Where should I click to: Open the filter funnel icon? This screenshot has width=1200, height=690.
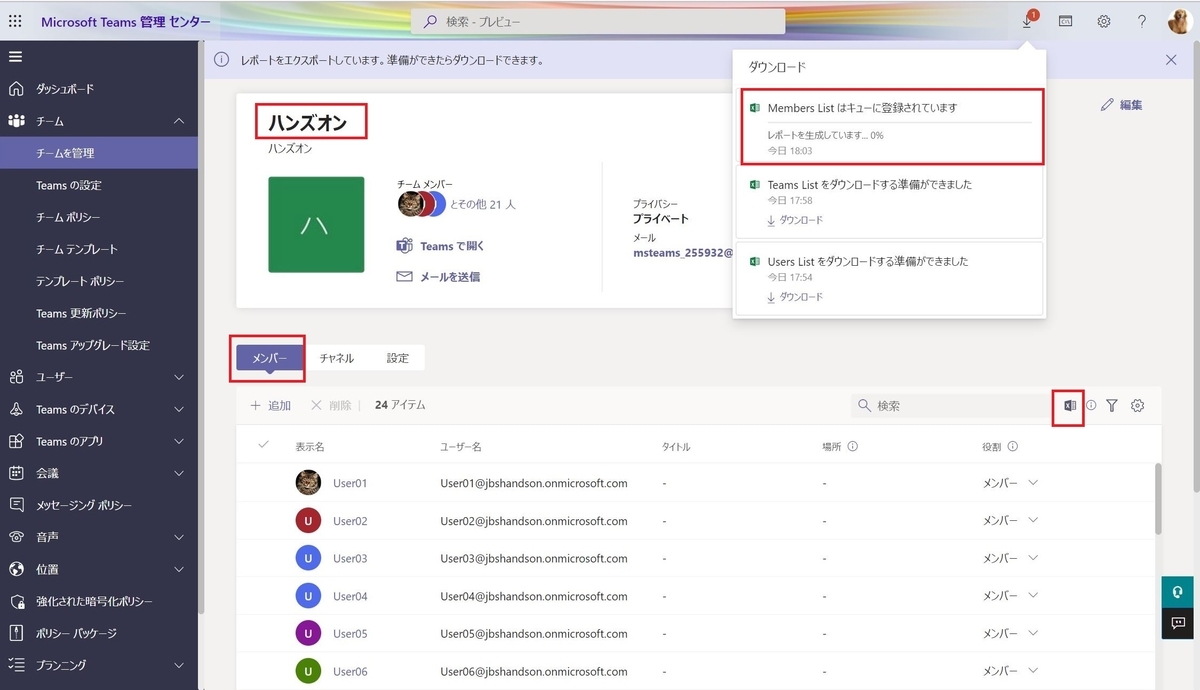[1112, 405]
